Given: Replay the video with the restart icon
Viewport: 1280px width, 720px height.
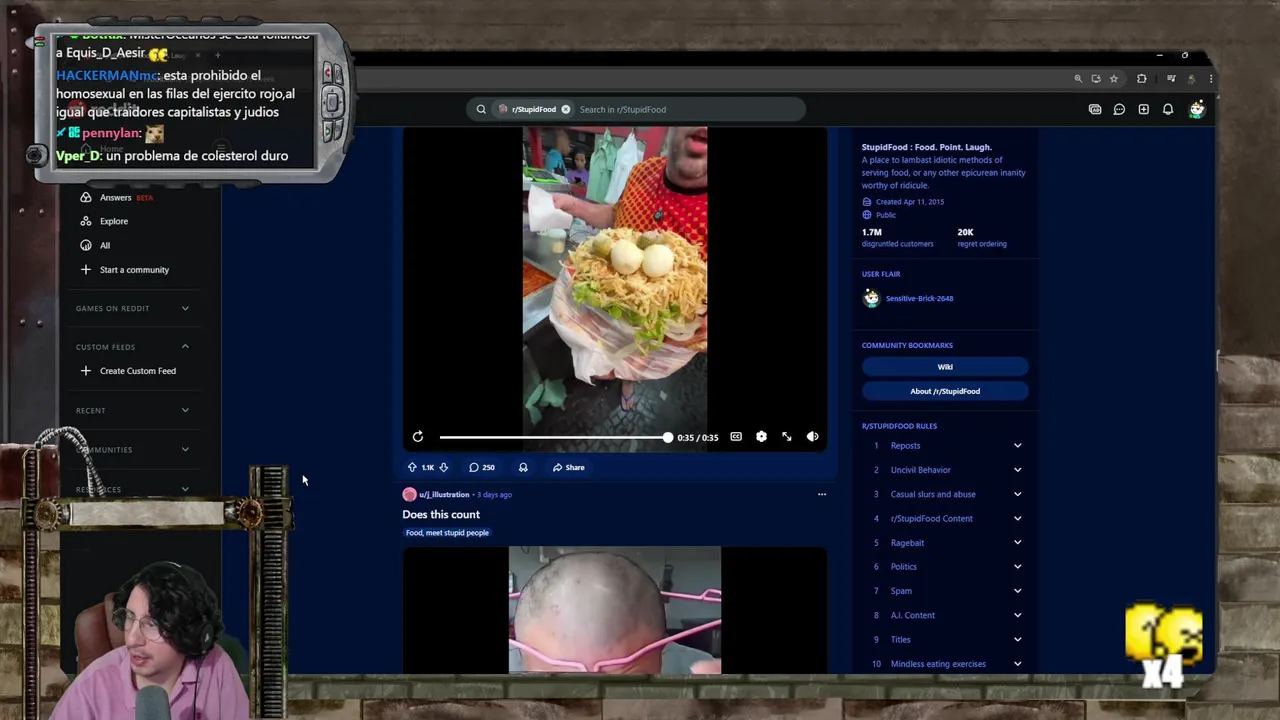Looking at the screenshot, I should point(418,437).
